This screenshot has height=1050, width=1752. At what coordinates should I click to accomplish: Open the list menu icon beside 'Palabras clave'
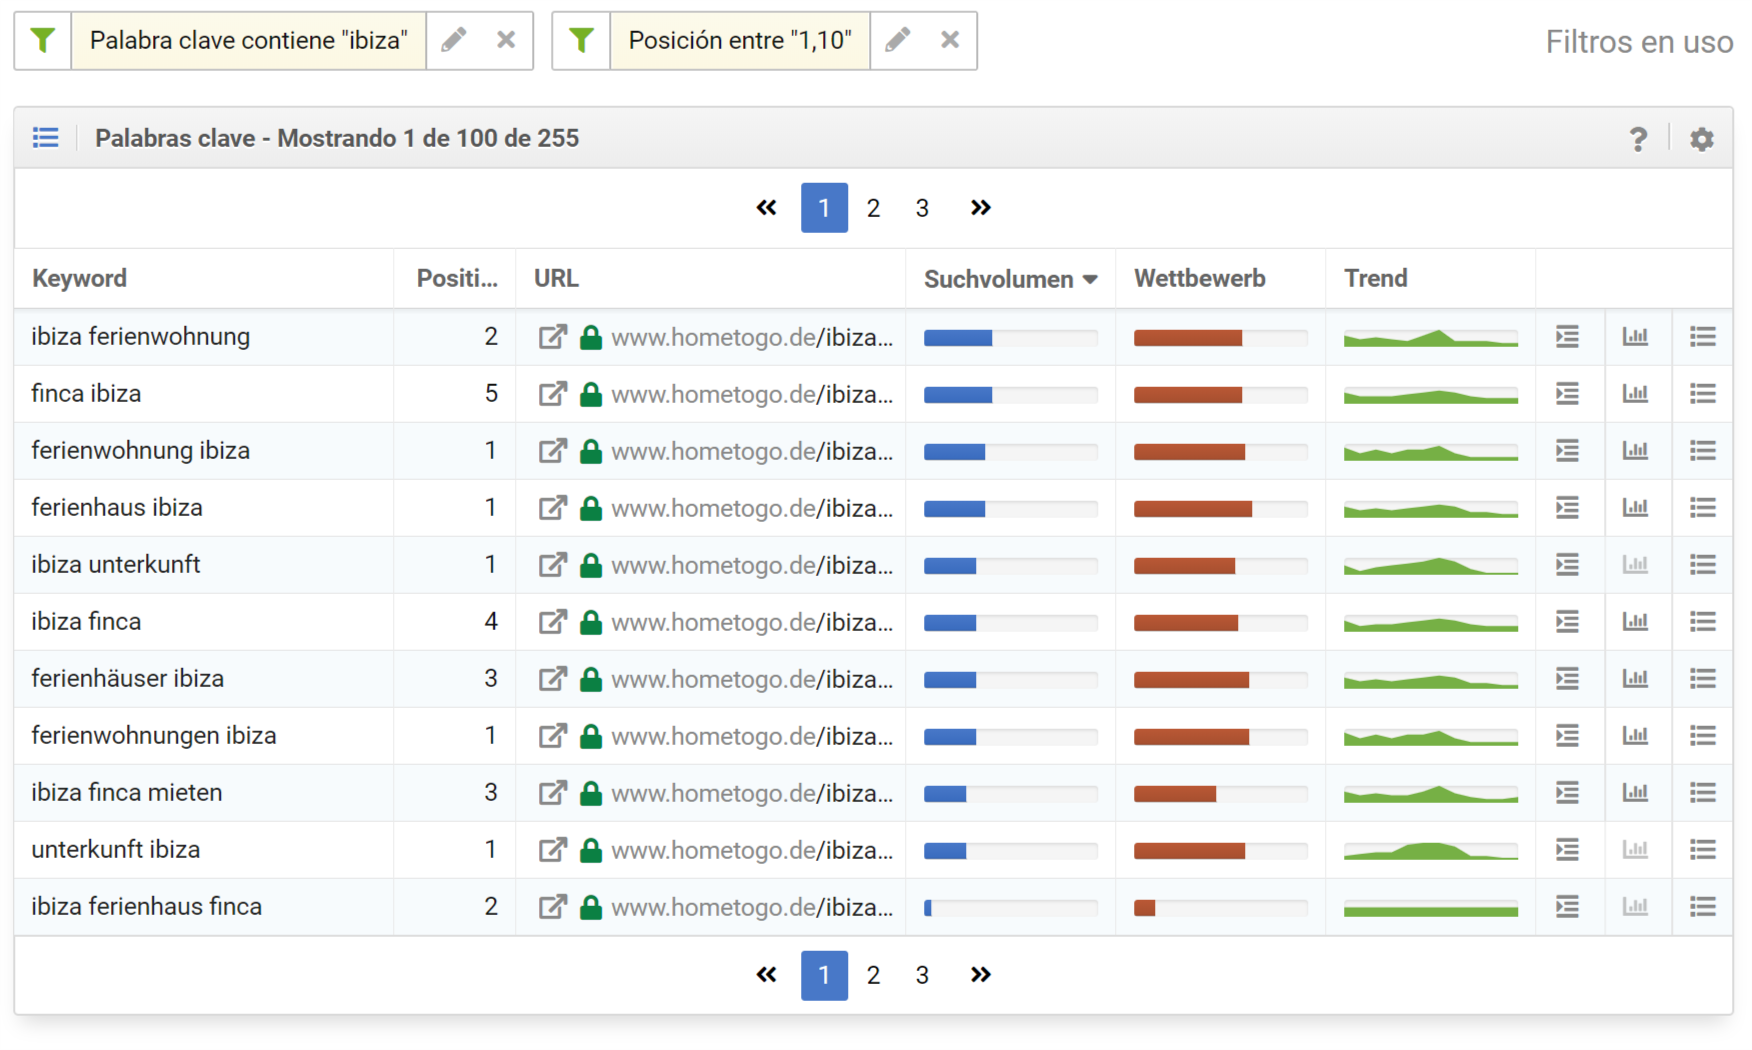pos(46,138)
